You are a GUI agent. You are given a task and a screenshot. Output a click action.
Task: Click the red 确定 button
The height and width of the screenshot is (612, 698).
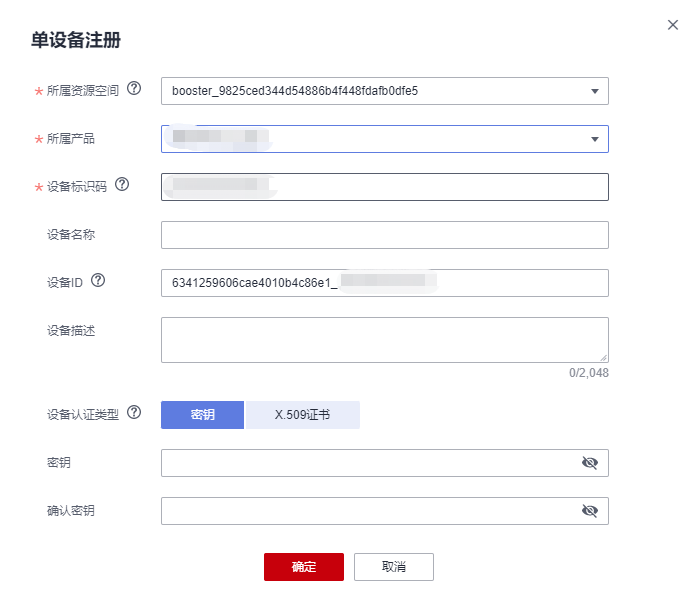304,567
